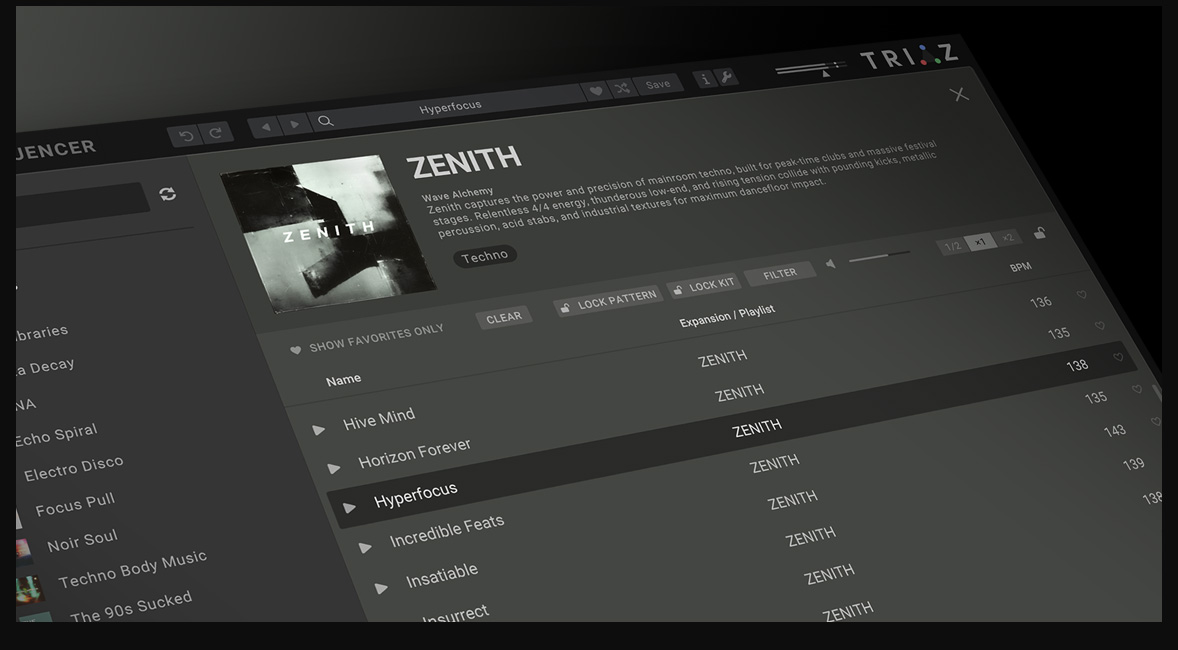Image resolution: width=1178 pixels, height=650 pixels.
Task: Select Electro Disco in the sidebar
Action: [74, 468]
